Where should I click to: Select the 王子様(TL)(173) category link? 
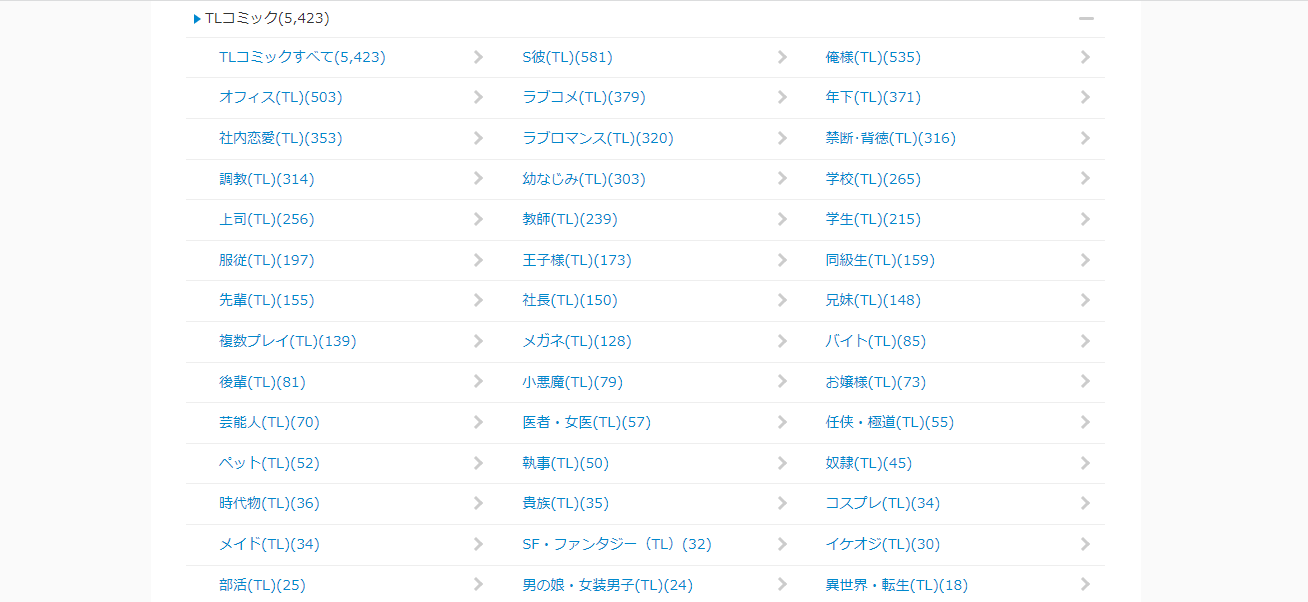tap(576, 260)
